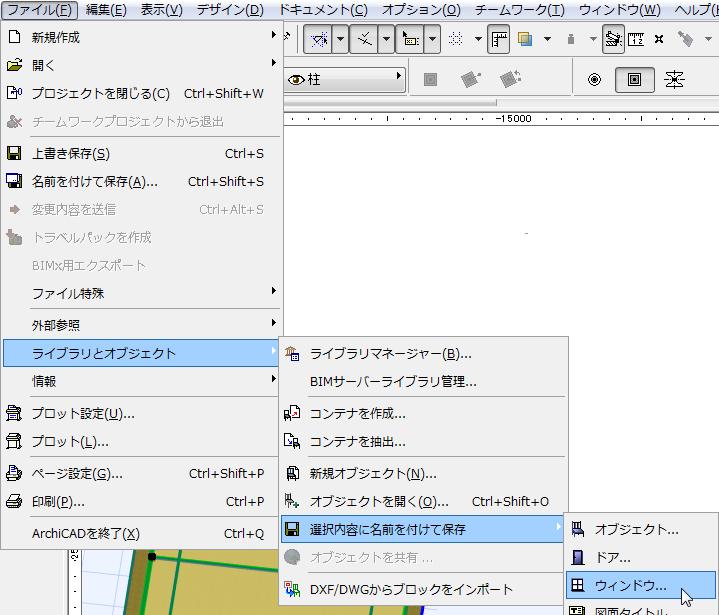Viewport: 719px width, 615px height.
Task: Quit via ArchiCADを終了
Action: pos(141,533)
